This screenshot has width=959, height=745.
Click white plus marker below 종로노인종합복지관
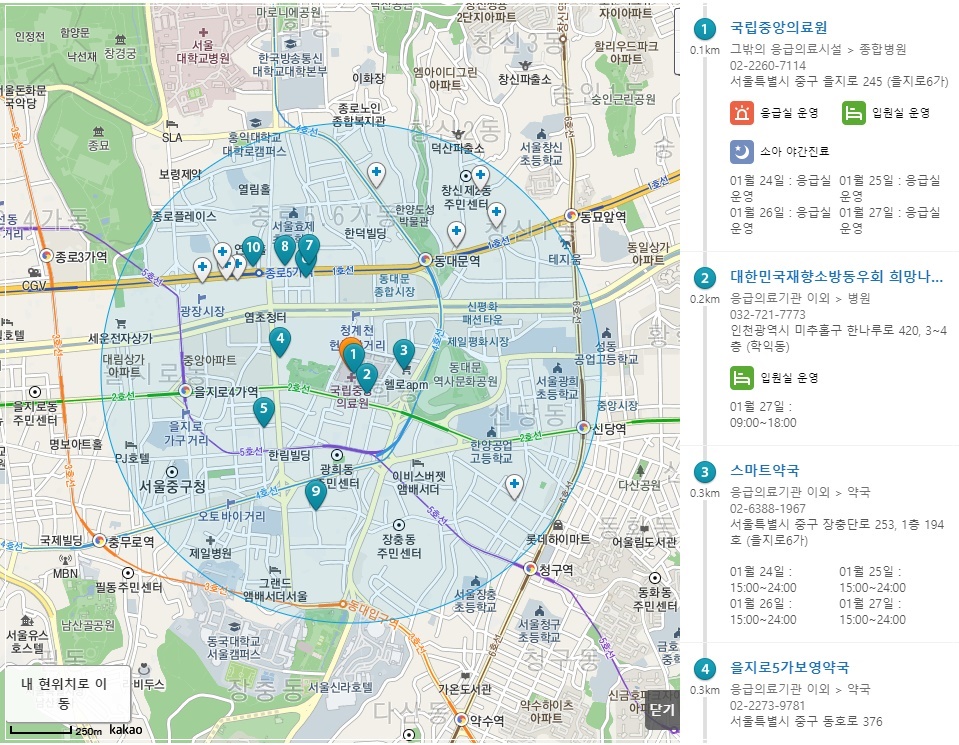click(377, 173)
